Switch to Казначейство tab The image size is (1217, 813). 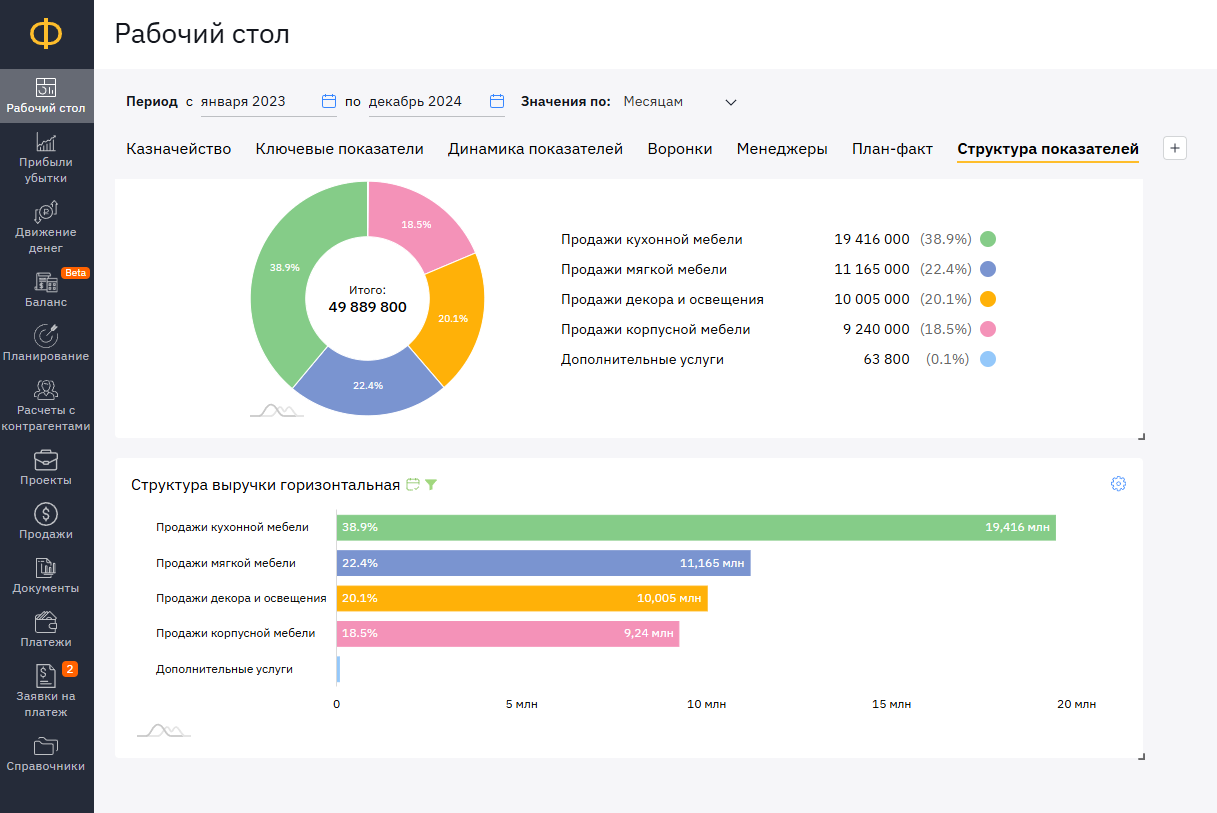[x=179, y=149]
